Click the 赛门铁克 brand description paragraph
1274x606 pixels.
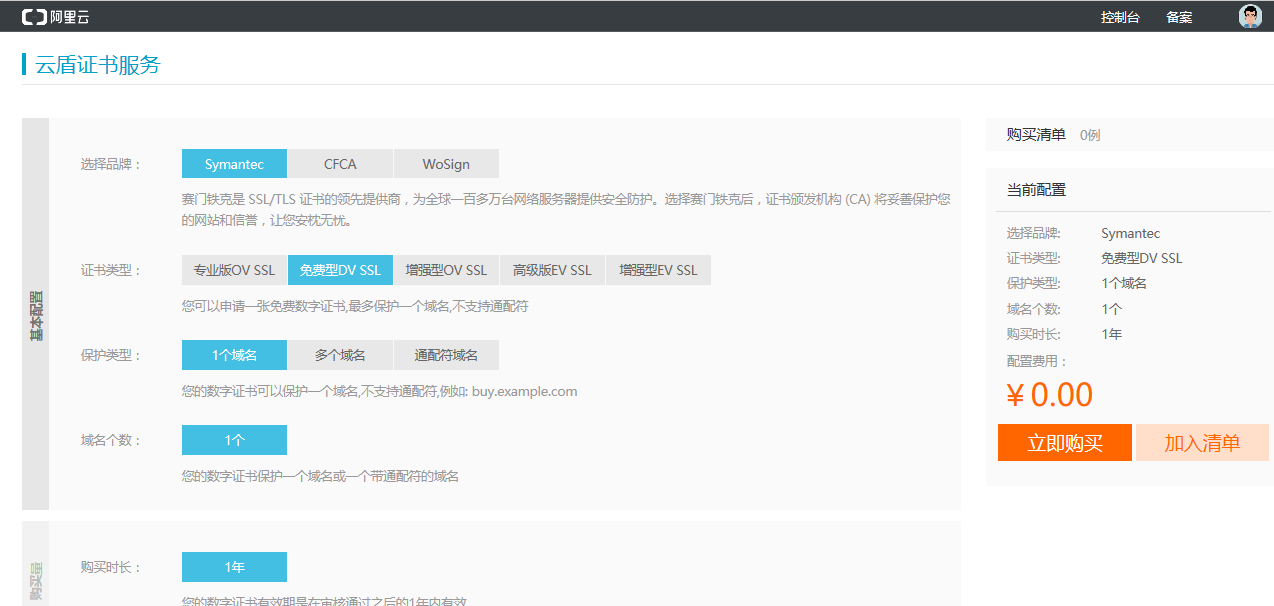[566, 209]
